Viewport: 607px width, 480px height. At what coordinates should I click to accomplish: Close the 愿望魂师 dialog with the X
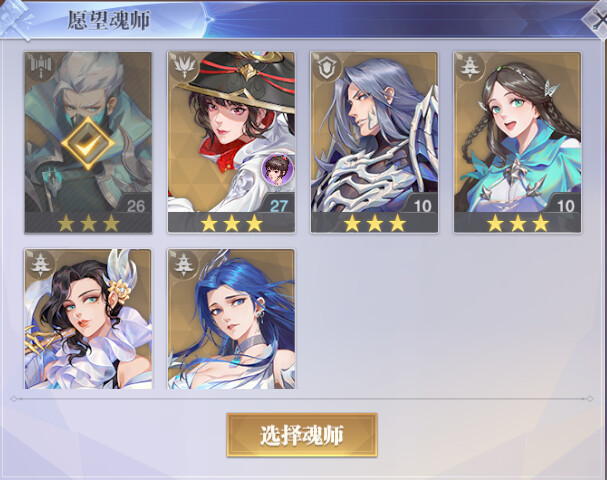(597, 18)
